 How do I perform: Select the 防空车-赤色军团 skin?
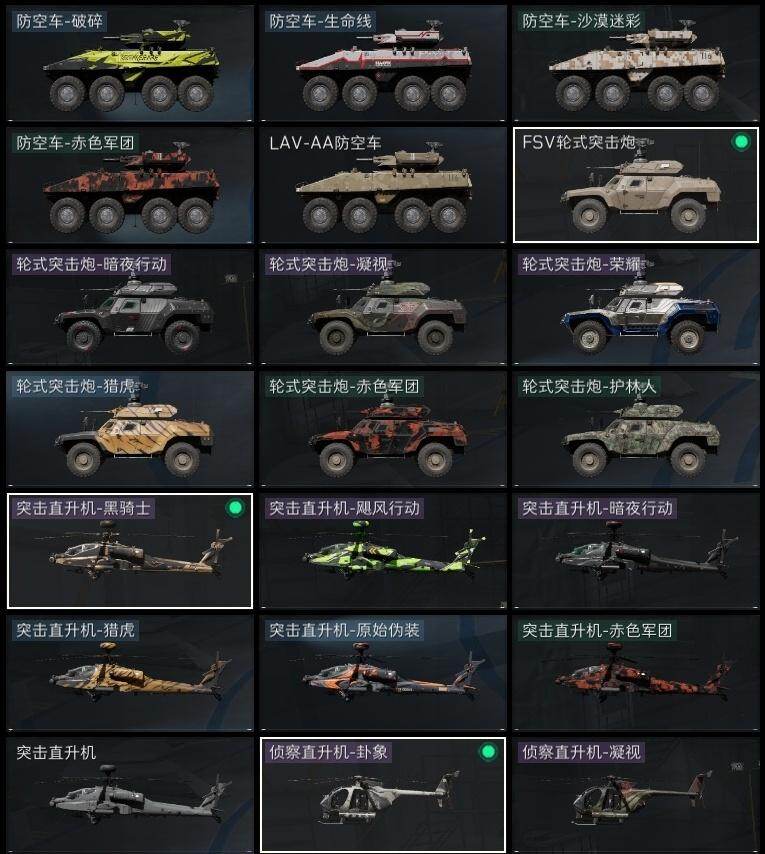tap(130, 185)
